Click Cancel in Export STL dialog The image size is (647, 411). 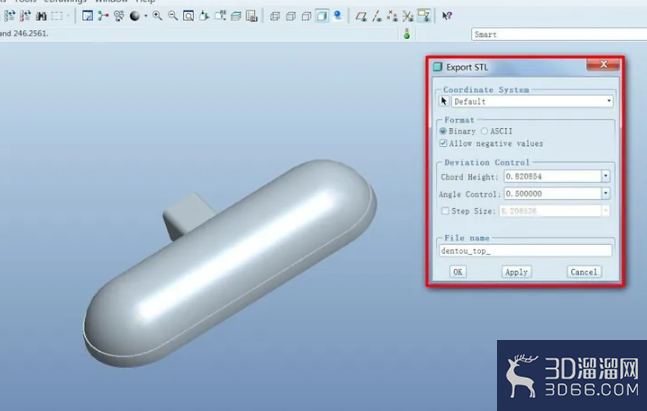coord(583,272)
